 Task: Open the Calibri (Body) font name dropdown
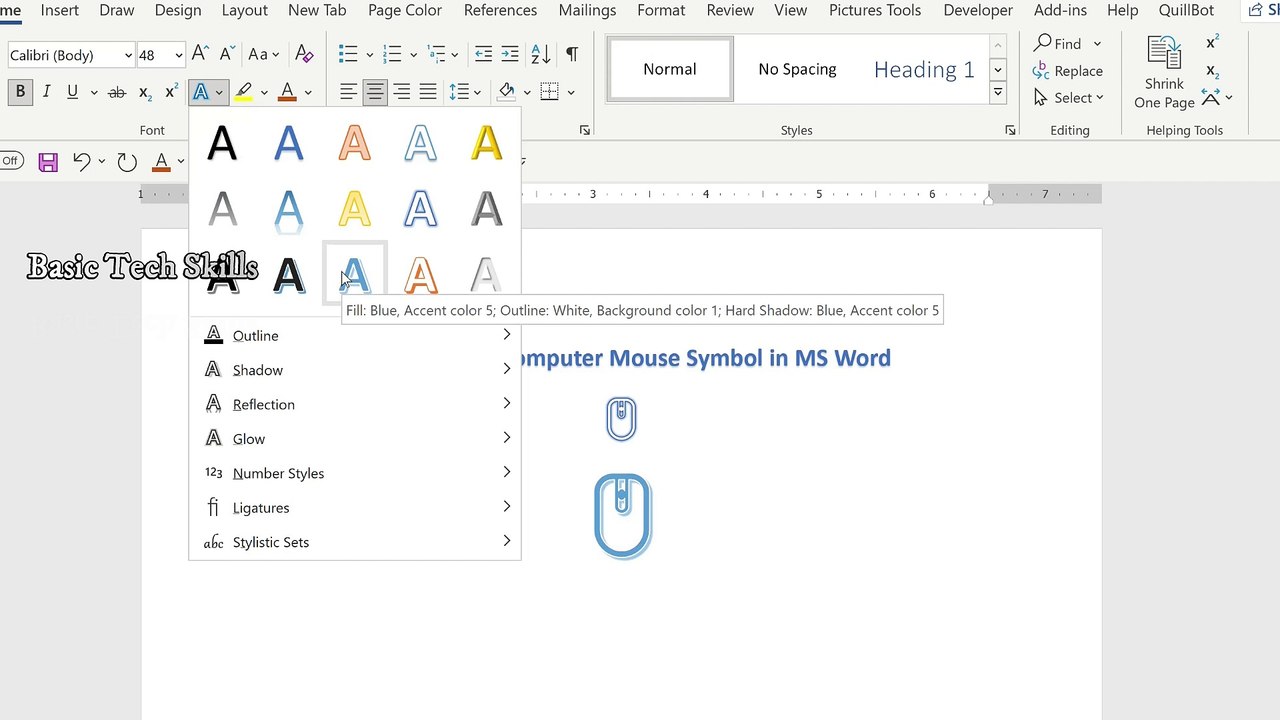click(128, 55)
